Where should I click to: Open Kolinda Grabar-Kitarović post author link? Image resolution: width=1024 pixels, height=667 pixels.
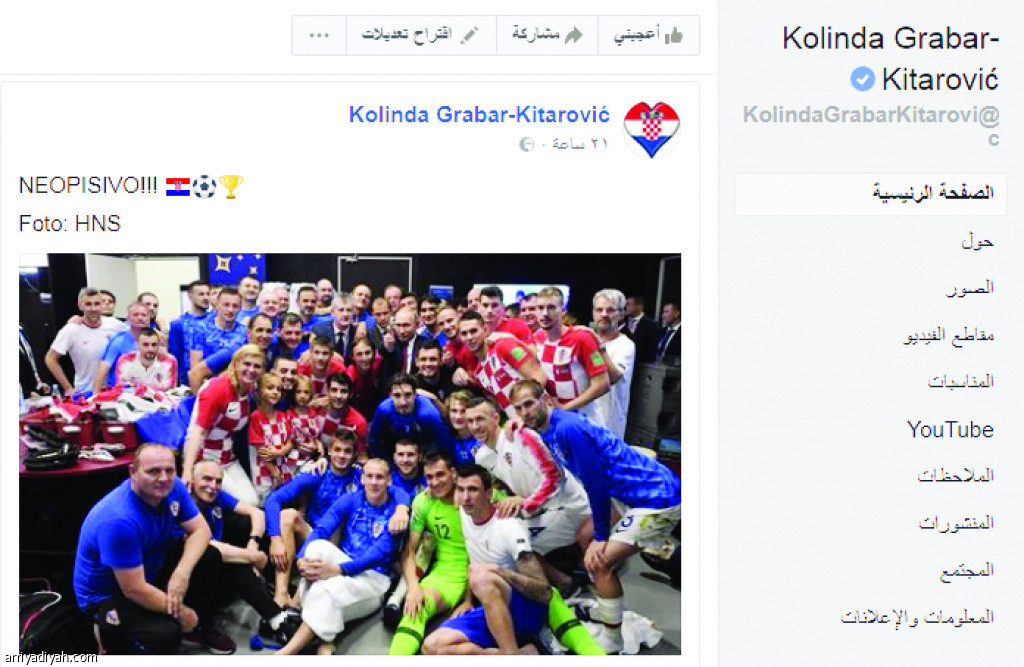click(479, 115)
